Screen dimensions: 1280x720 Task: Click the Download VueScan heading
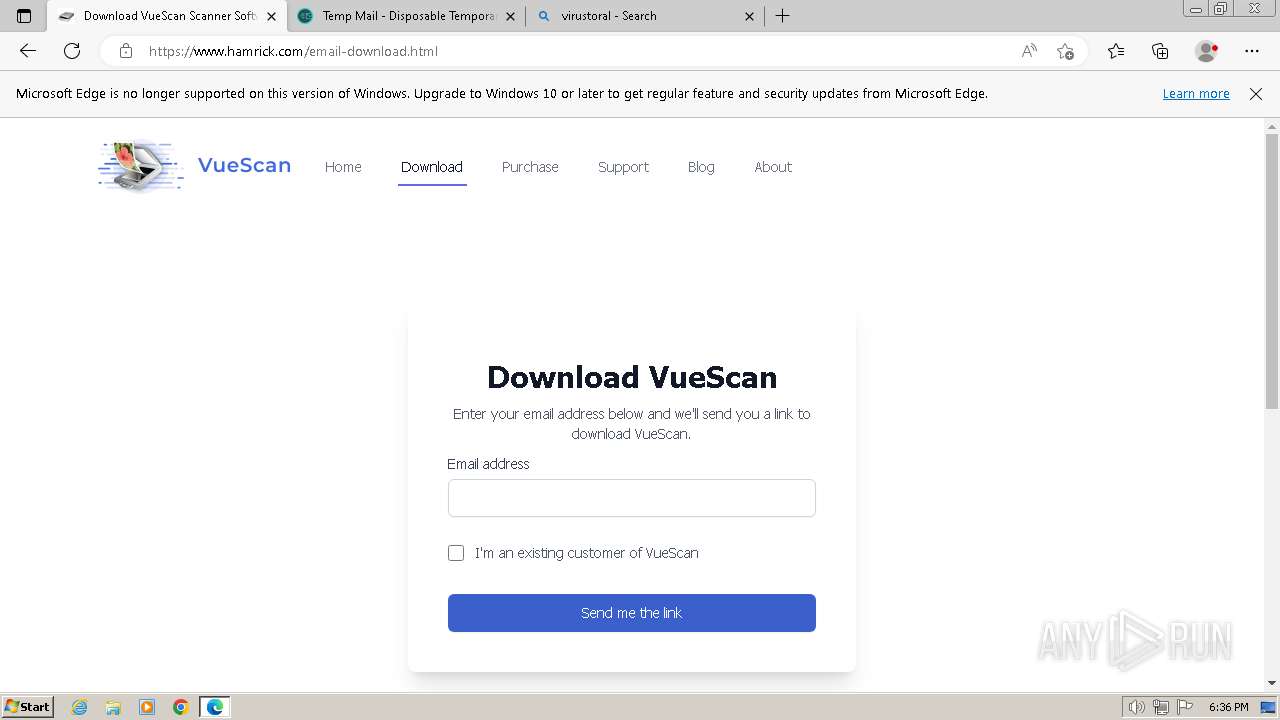coord(632,377)
